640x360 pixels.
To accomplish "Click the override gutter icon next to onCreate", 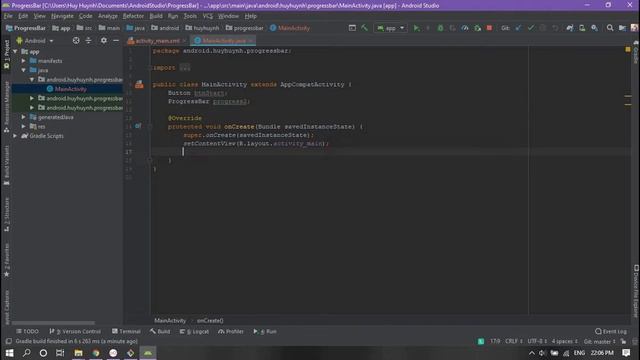I will click(138, 126).
